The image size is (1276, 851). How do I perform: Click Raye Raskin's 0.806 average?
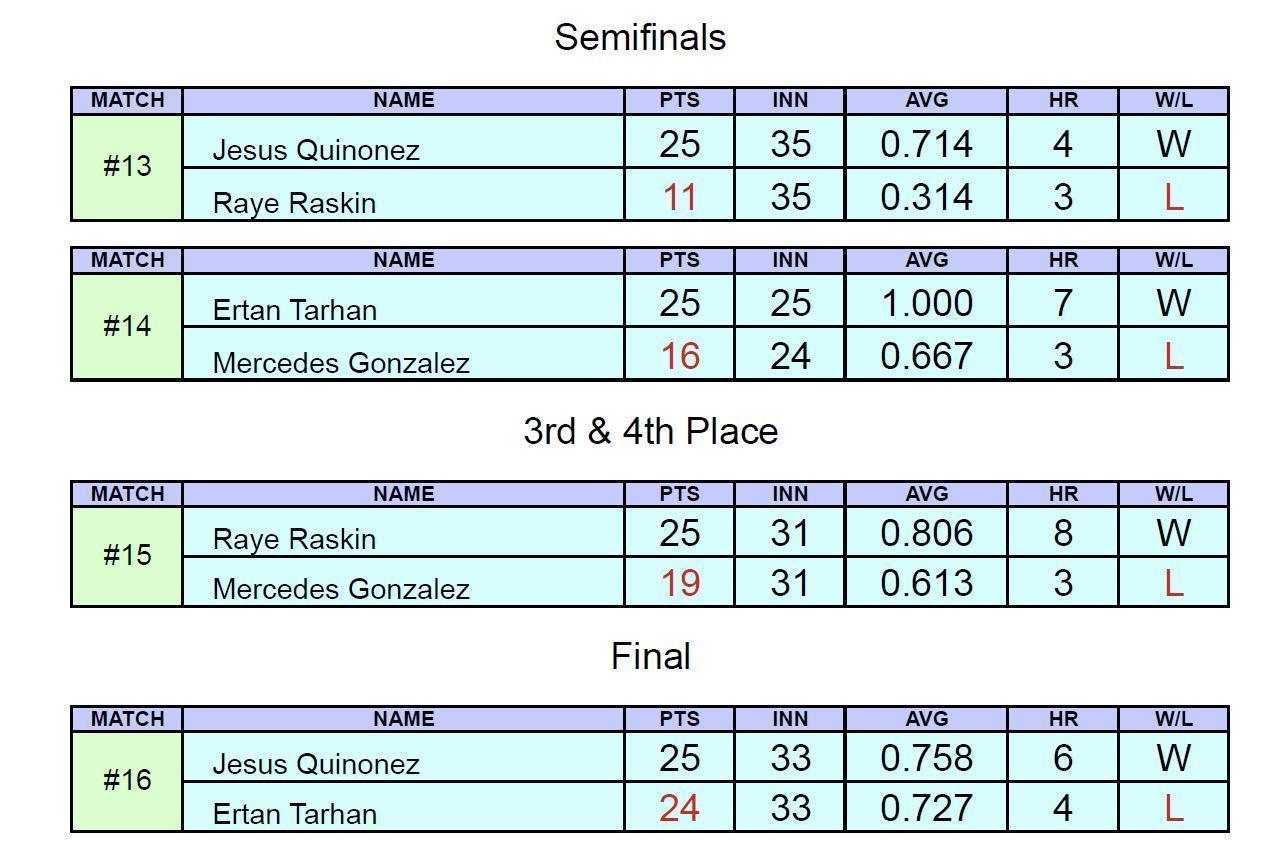pos(926,533)
